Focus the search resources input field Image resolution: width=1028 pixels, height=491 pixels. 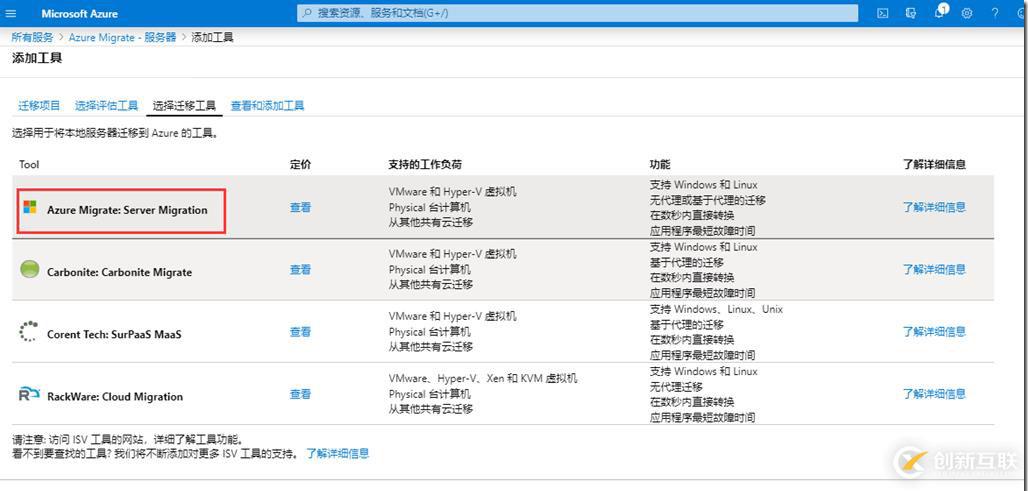click(578, 13)
